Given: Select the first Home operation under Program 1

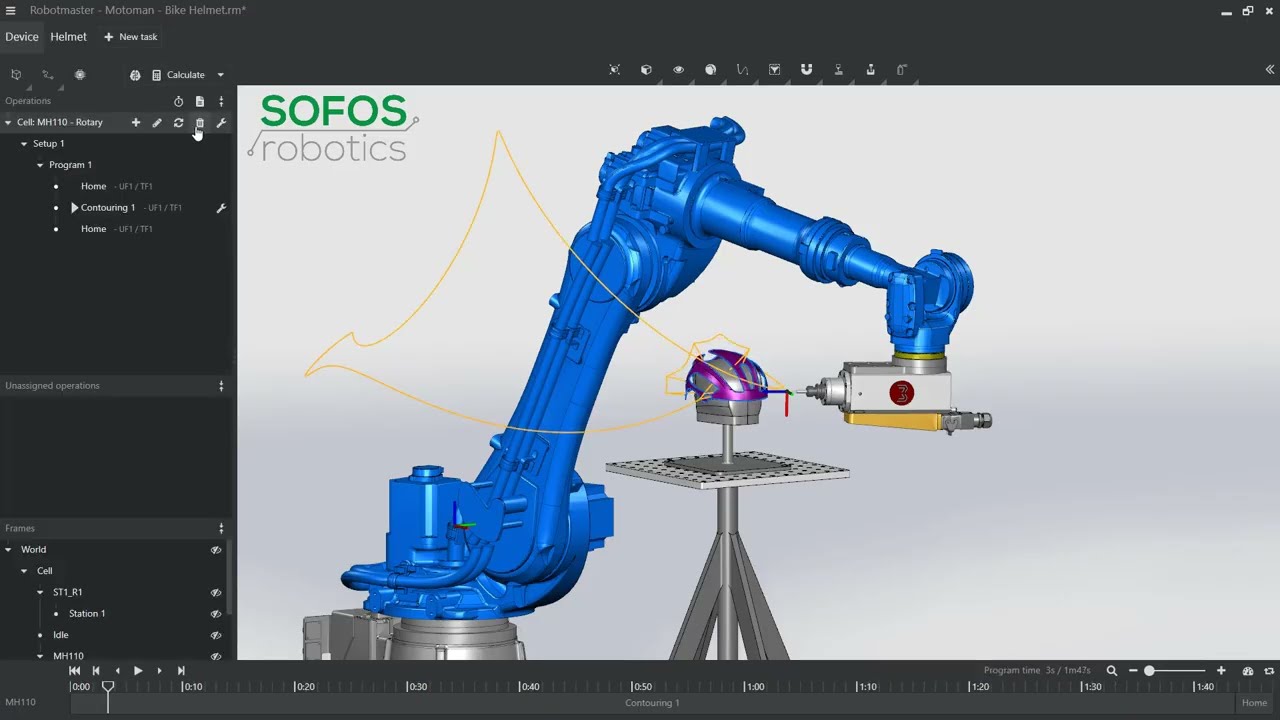Looking at the screenshot, I should click(94, 187).
